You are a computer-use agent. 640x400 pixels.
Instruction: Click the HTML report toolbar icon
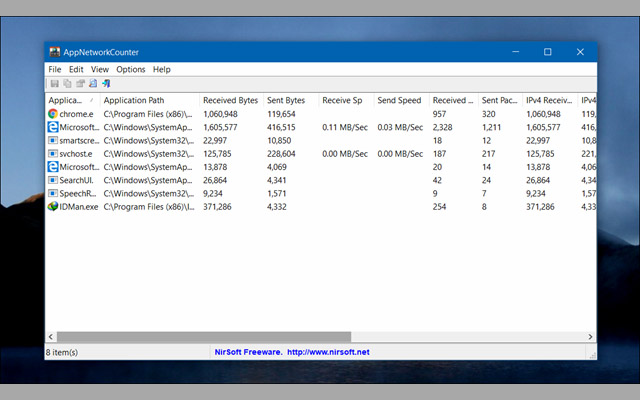pyautogui.click(x=92, y=83)
